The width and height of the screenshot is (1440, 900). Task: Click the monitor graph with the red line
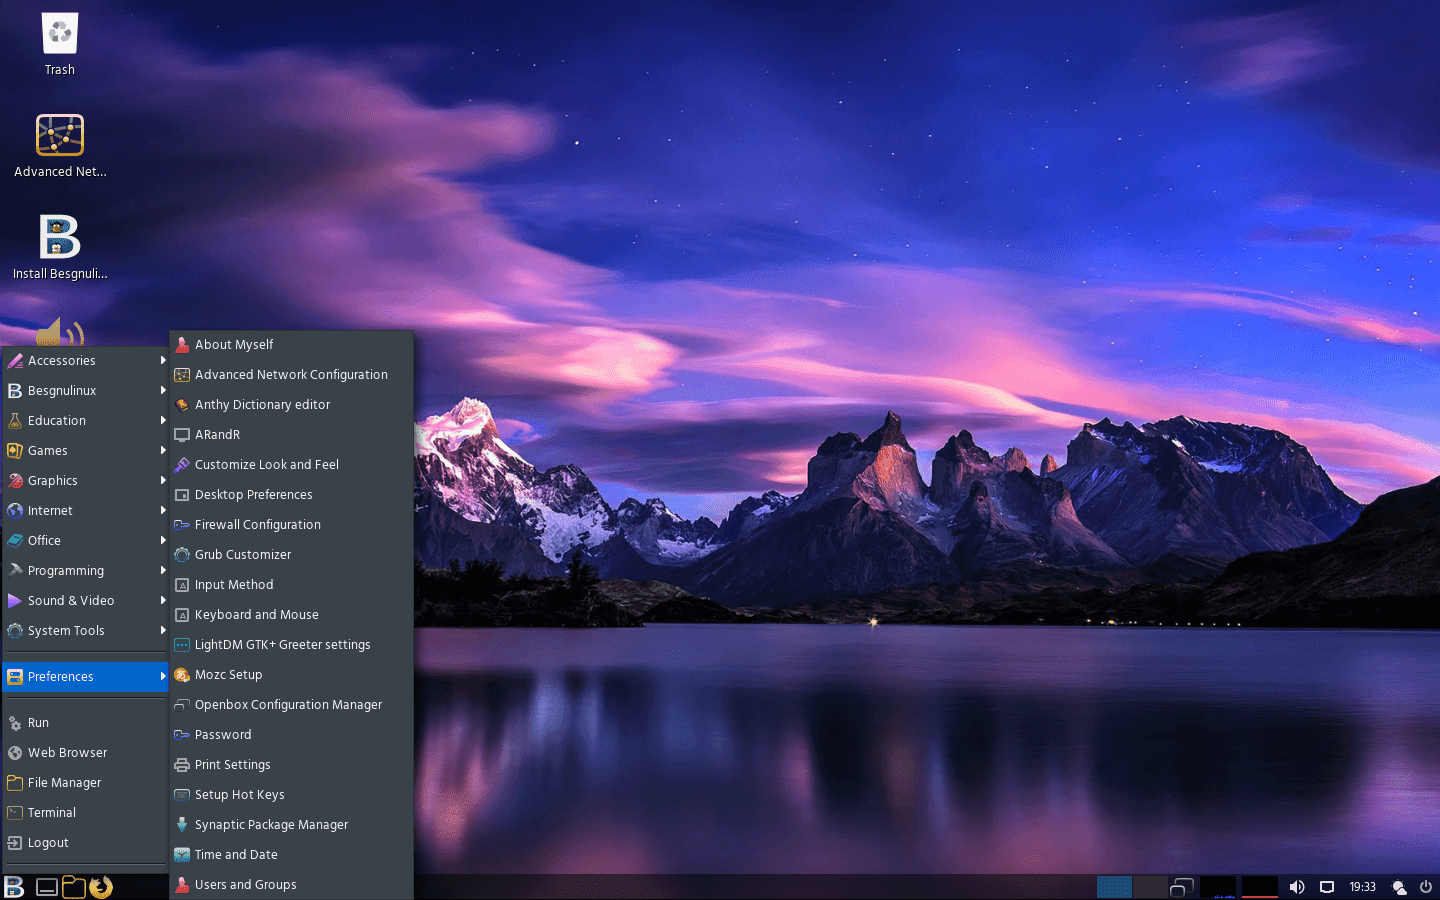(1260, 887)
